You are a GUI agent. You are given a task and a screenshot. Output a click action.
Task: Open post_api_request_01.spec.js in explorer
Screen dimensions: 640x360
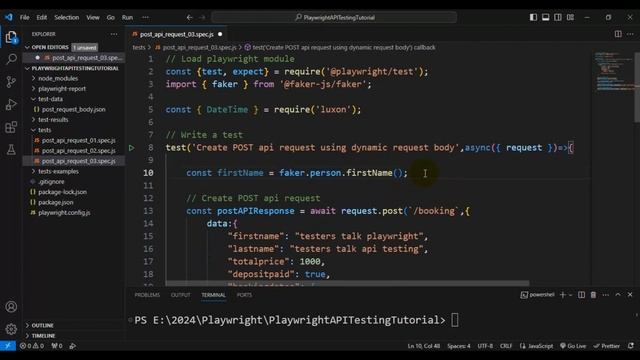(x=78, y=140)
